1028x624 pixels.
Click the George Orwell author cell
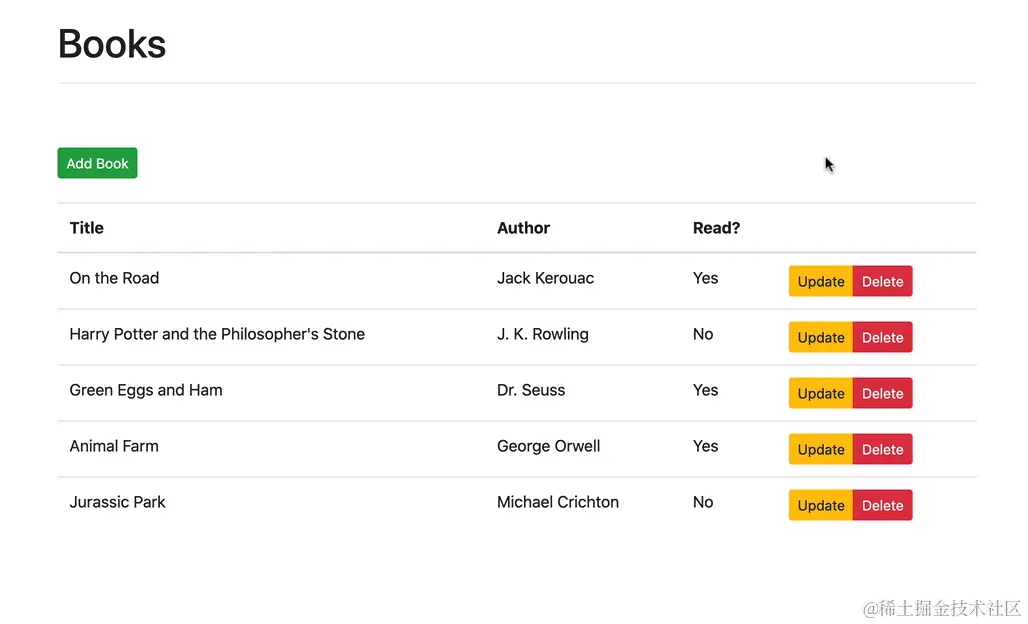548,446
